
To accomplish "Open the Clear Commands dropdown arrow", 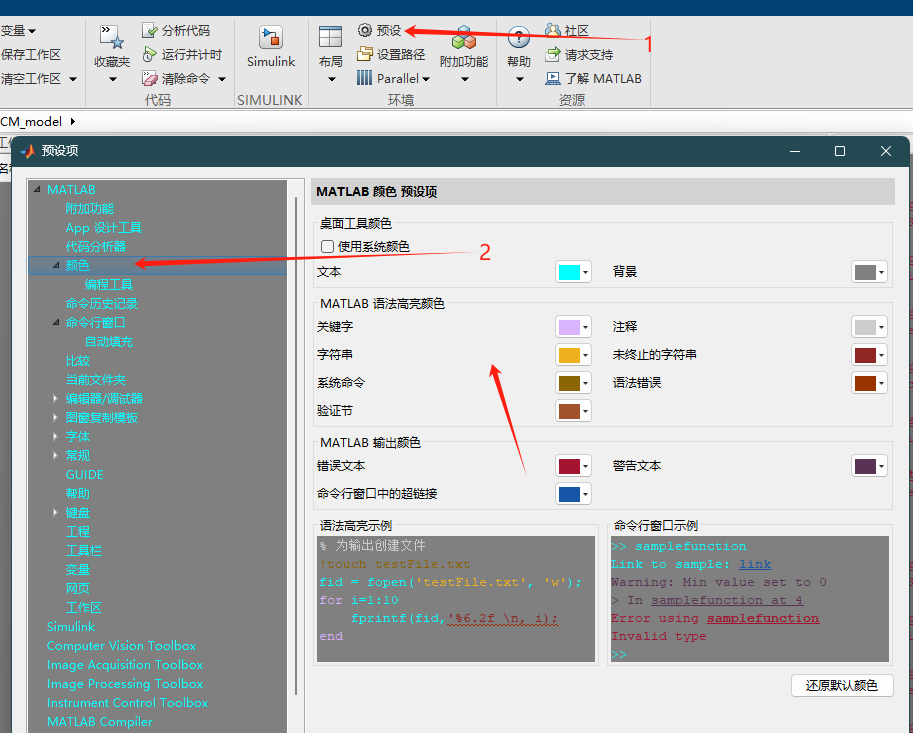I will tap(222, 79).
